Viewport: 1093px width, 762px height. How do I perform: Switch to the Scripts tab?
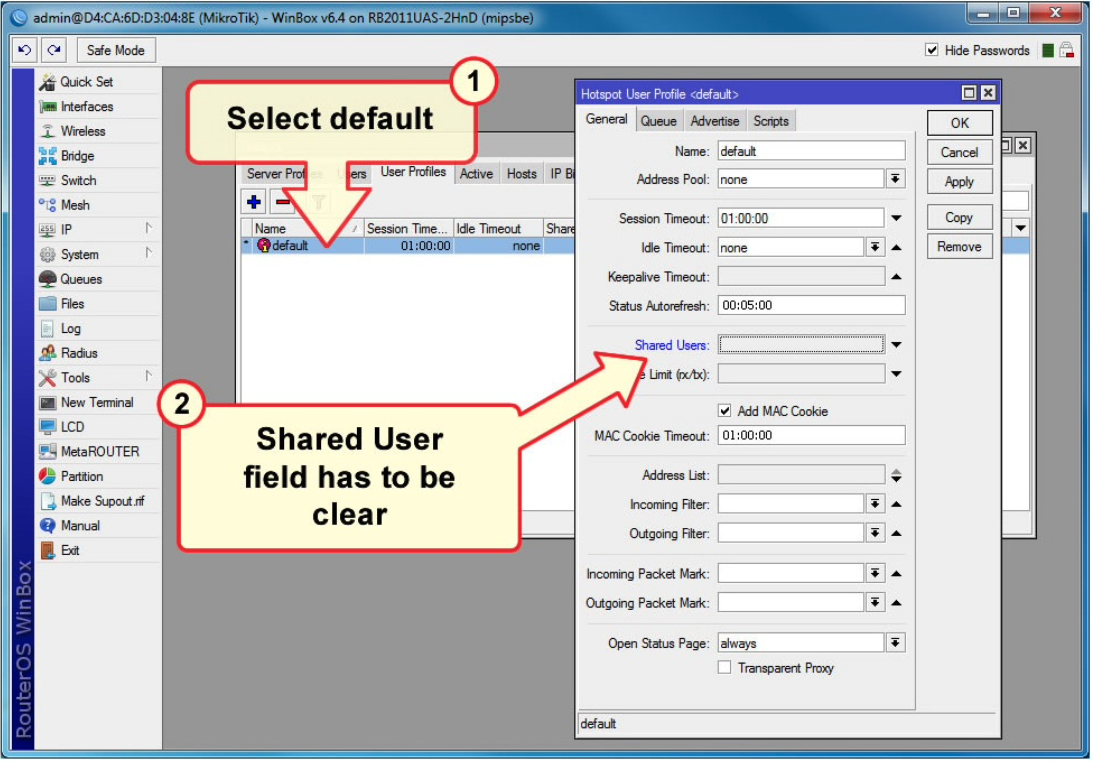pos(771,121)
